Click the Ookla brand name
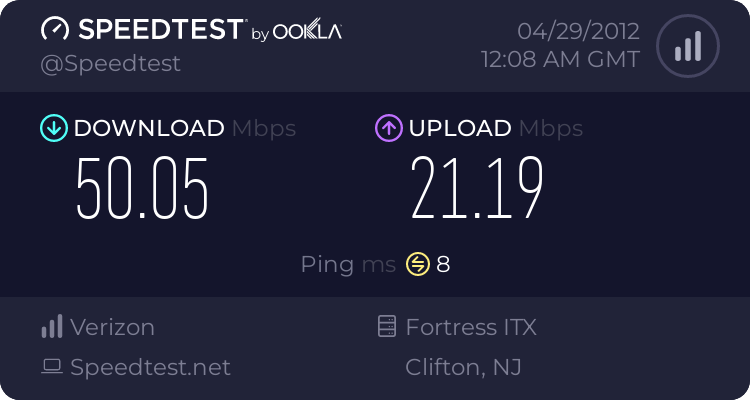750x400 pixels. point(308,32)
